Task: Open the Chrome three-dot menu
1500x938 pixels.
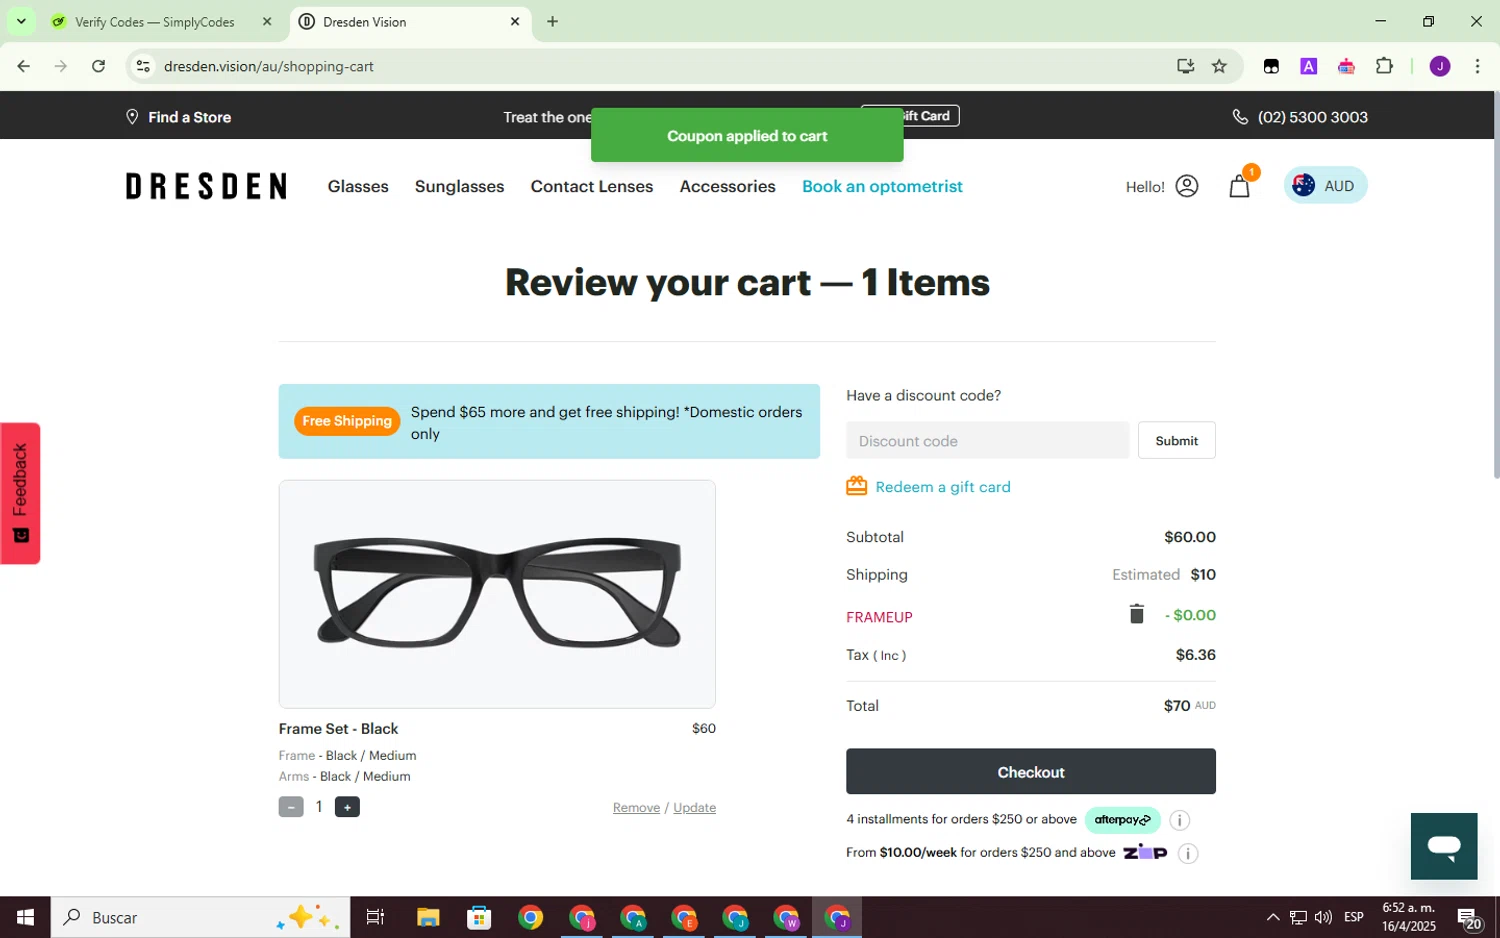Action: [x=1477, y=66]
